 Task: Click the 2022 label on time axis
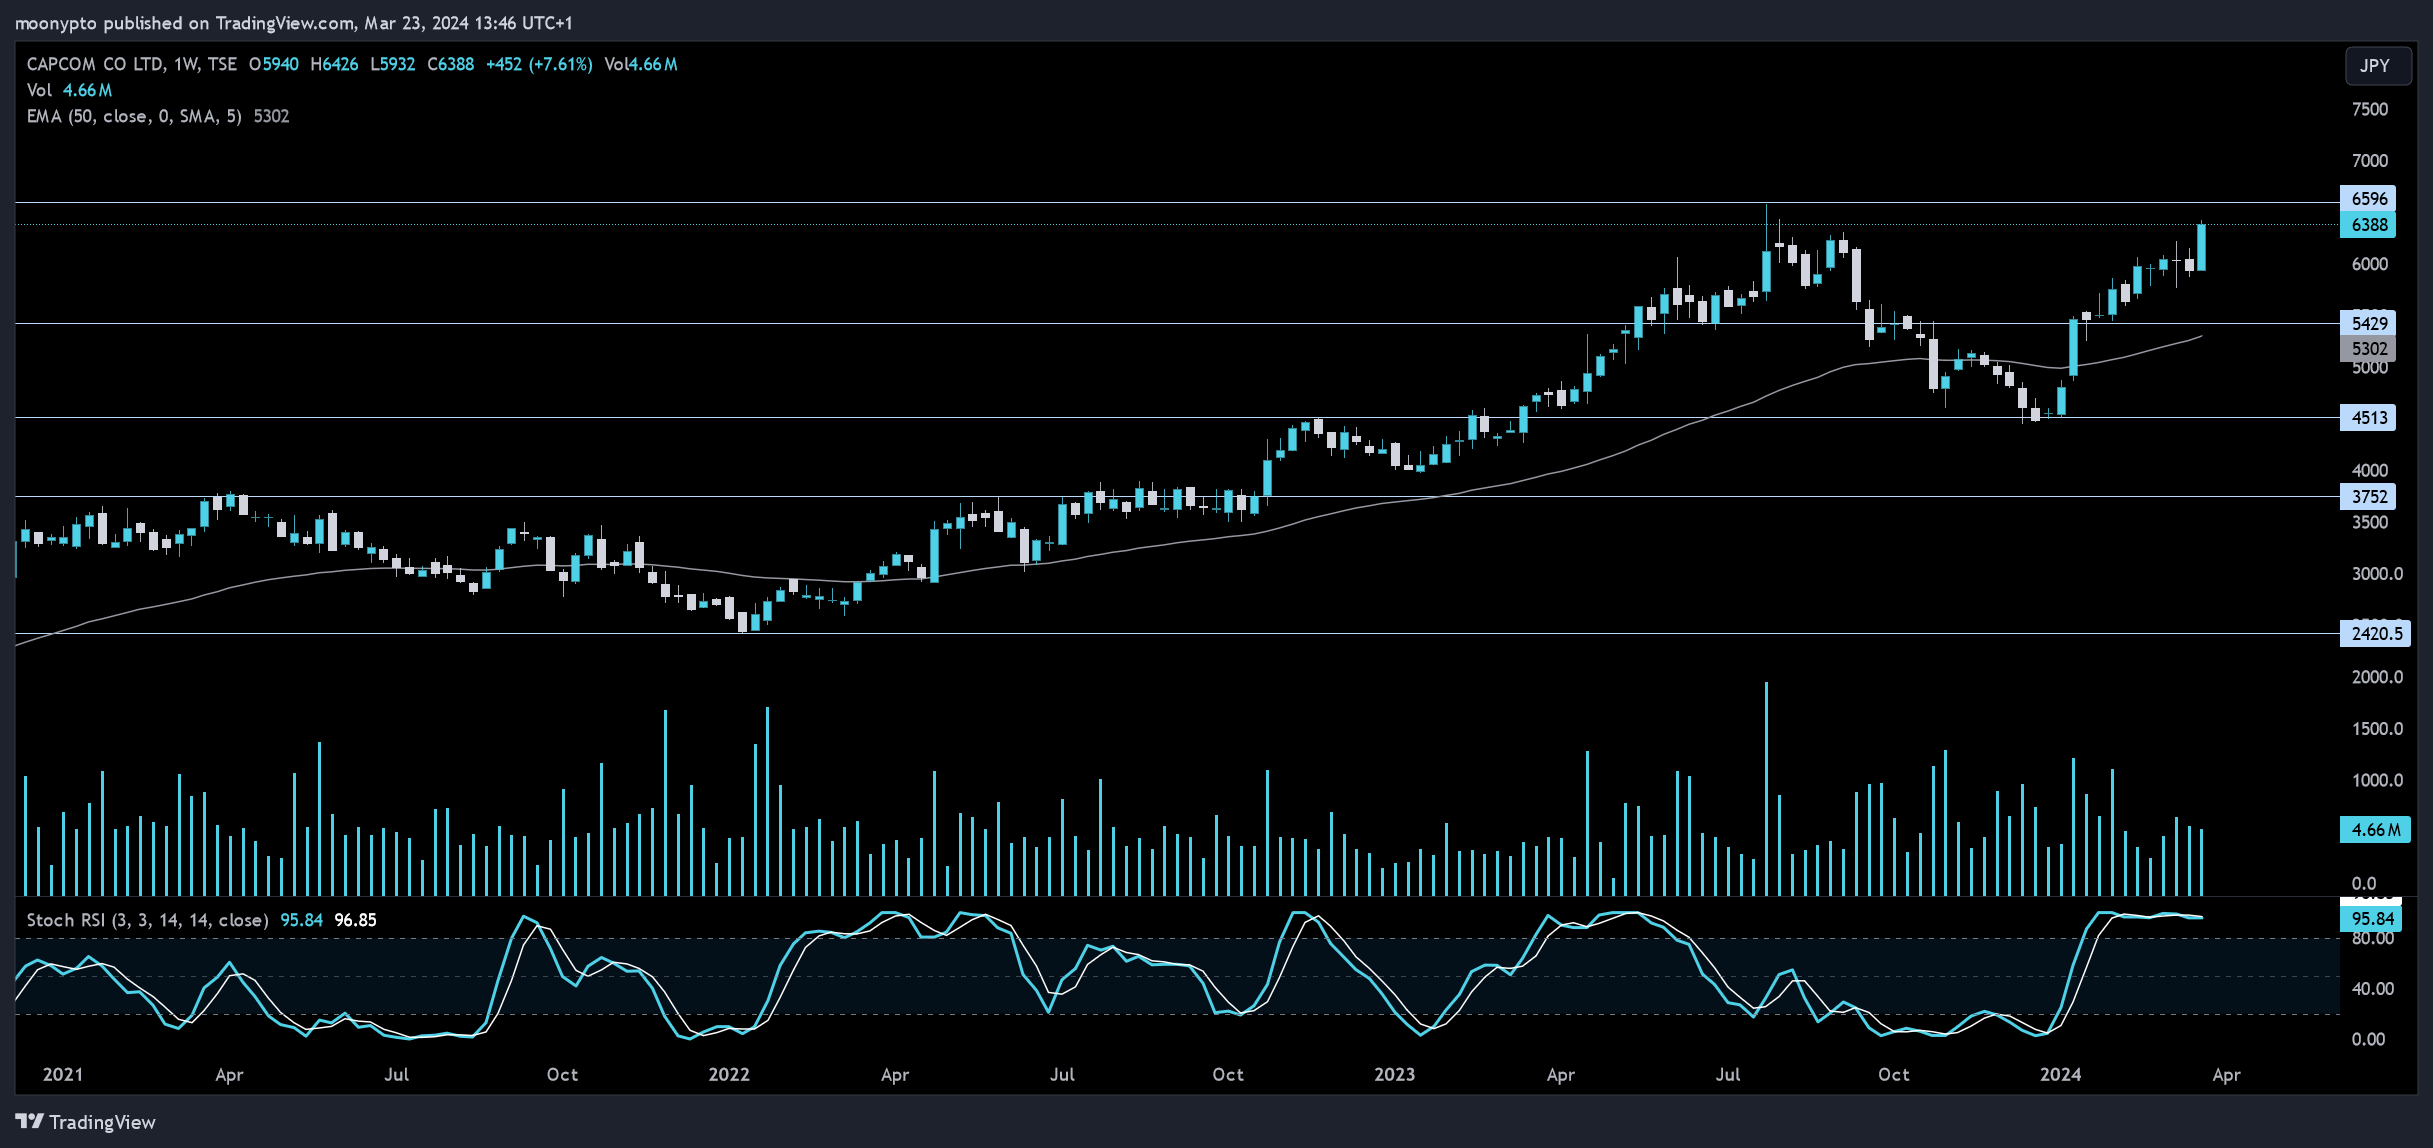click(x=729, y=1074)
